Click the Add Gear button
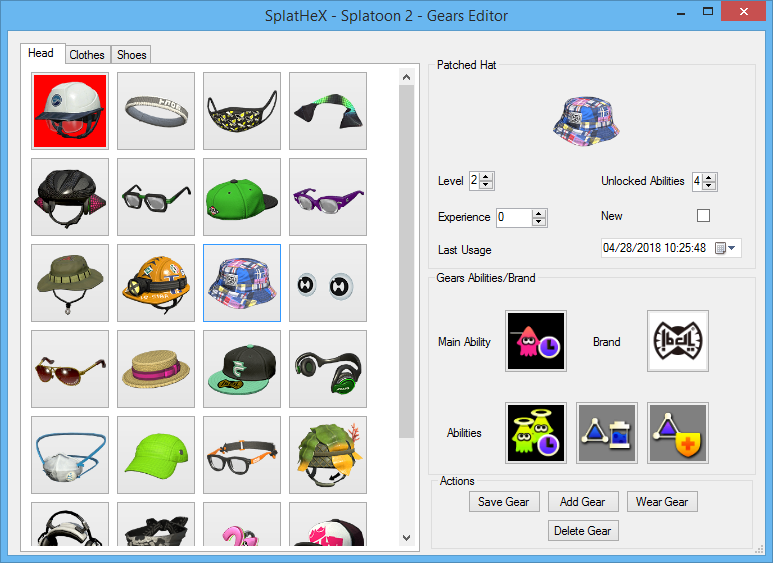Screen dimensions: 773x563 click(x=583, y=502)
